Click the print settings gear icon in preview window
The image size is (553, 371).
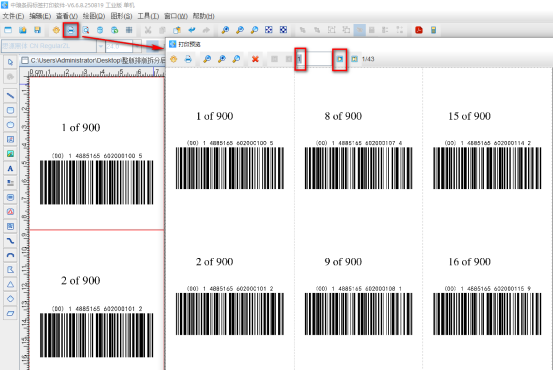pyautogui.click(x=174, y=59)
